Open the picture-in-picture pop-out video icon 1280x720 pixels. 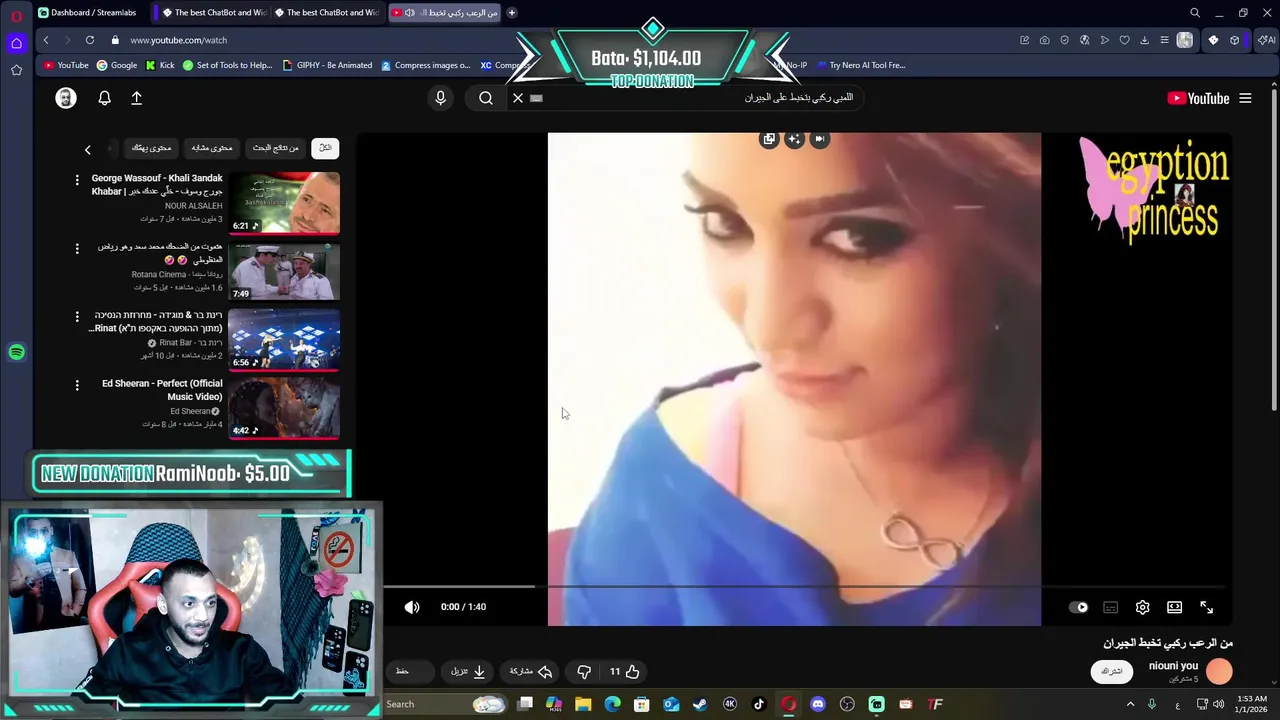[769, 139]
